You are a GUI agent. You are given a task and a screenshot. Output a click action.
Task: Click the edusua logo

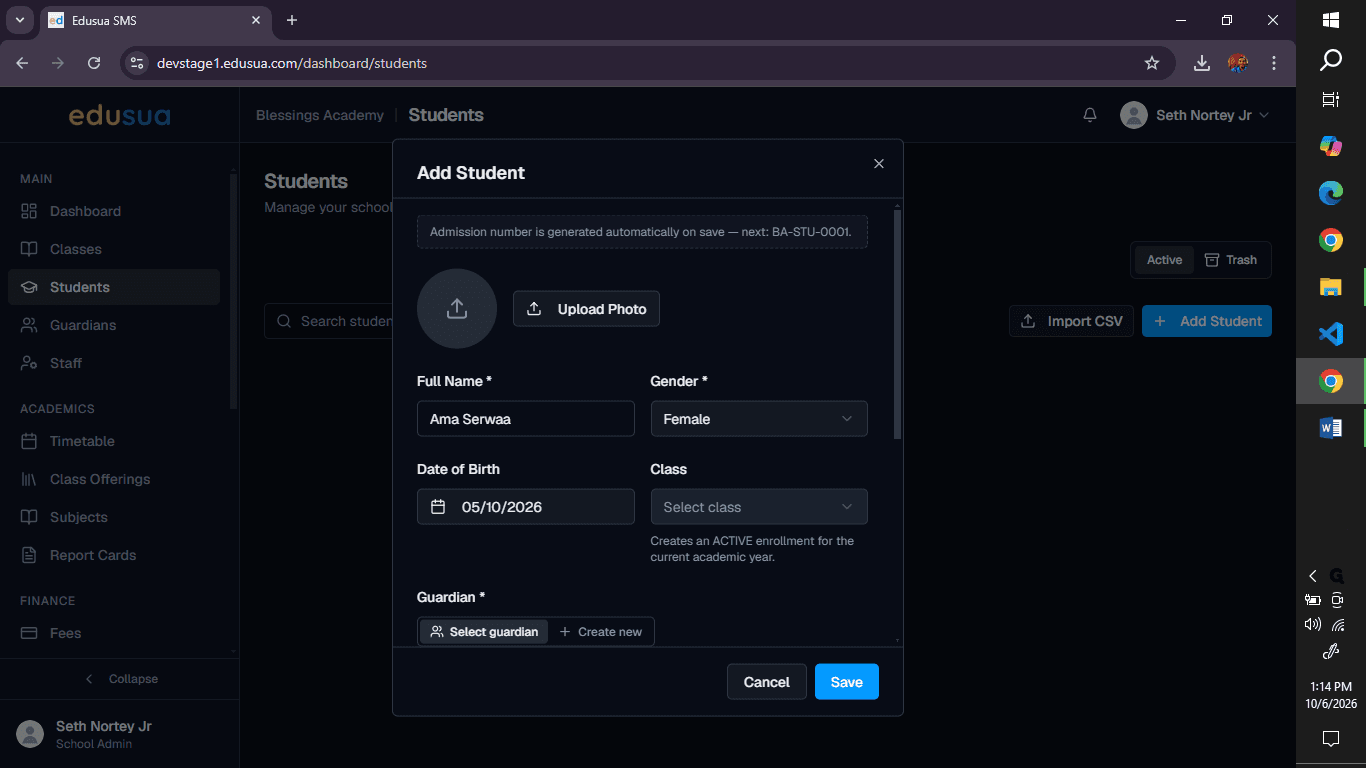119,116
